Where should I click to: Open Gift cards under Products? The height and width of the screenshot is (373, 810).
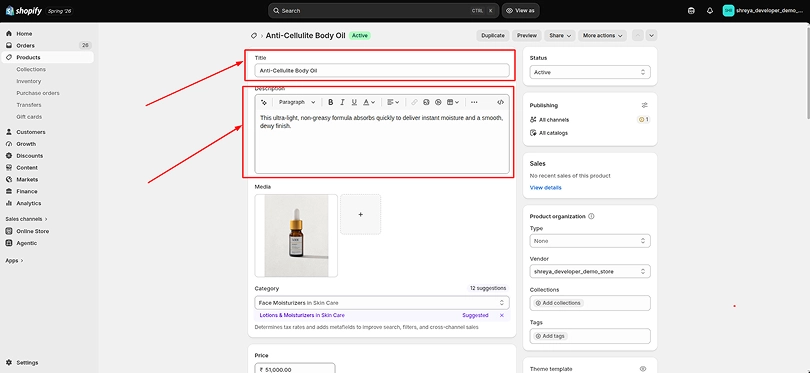coord(29,117)
